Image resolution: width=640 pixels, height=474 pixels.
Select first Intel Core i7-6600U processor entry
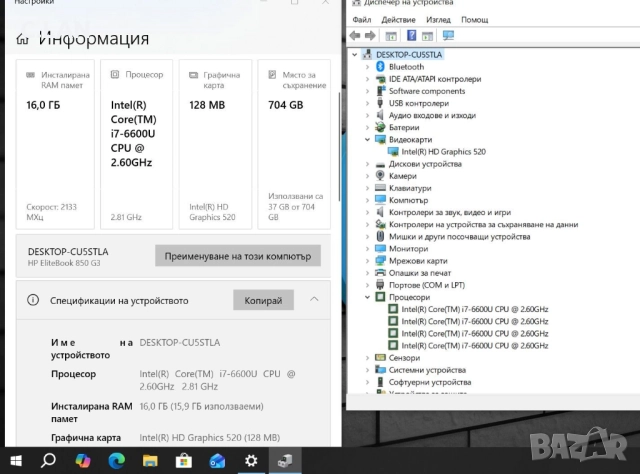(475, 309)
